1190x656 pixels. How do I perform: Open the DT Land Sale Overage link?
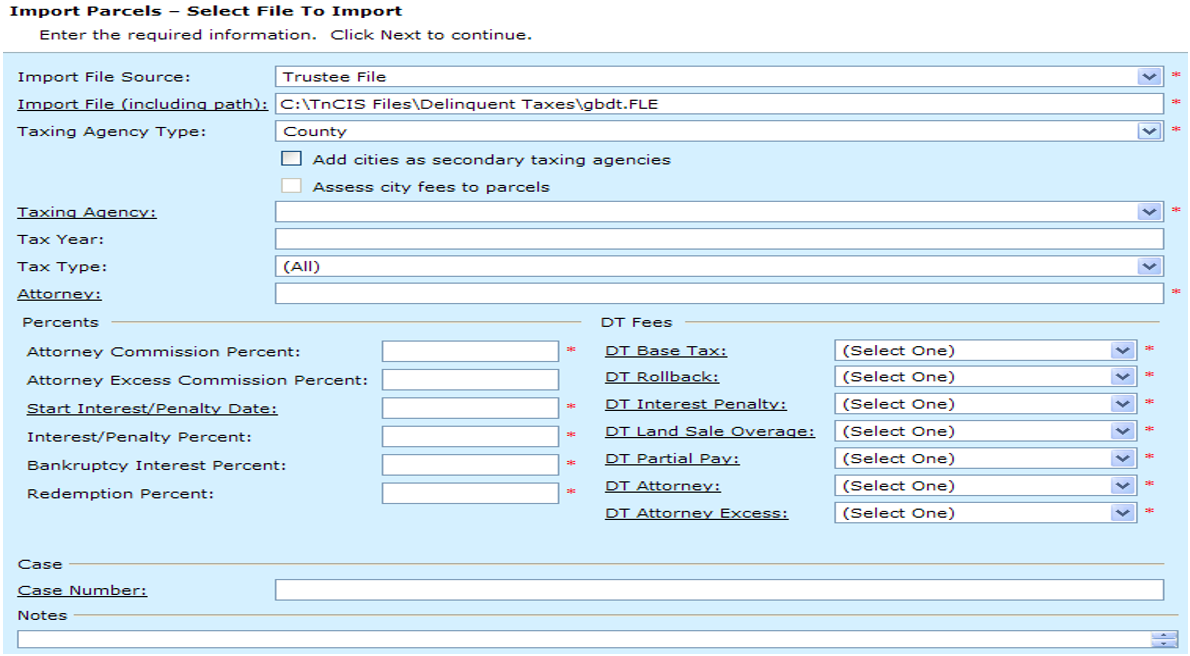(x=710, y=431)
